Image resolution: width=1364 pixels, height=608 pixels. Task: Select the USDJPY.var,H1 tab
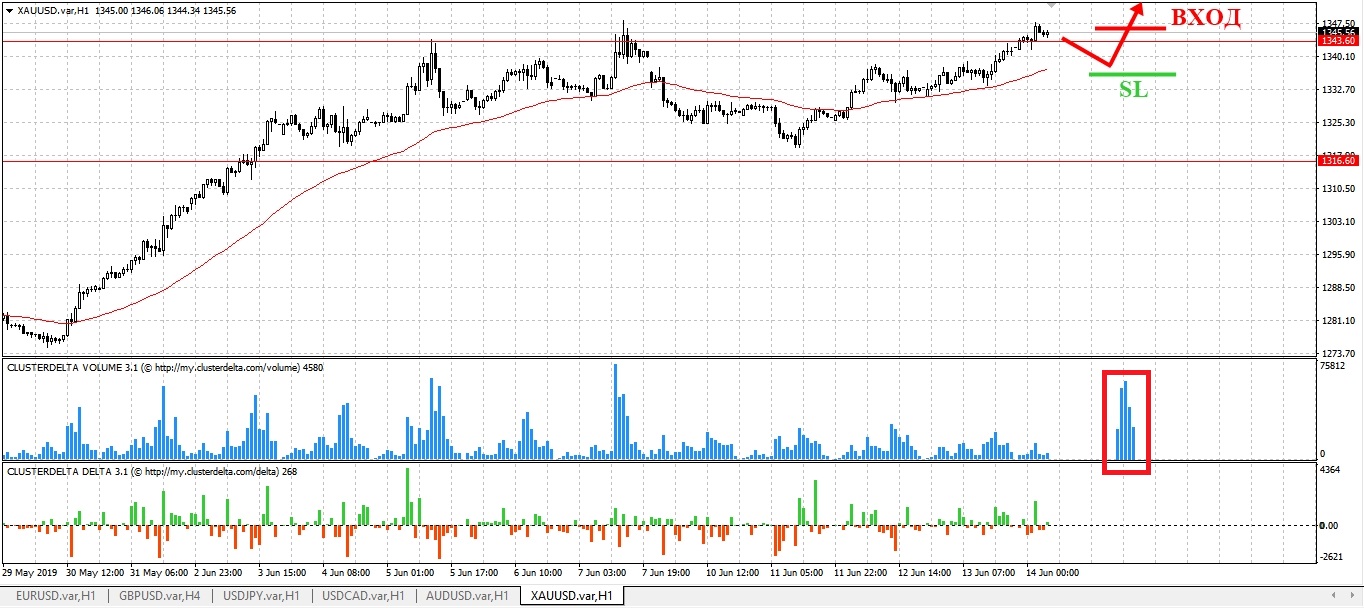point(260,596)
